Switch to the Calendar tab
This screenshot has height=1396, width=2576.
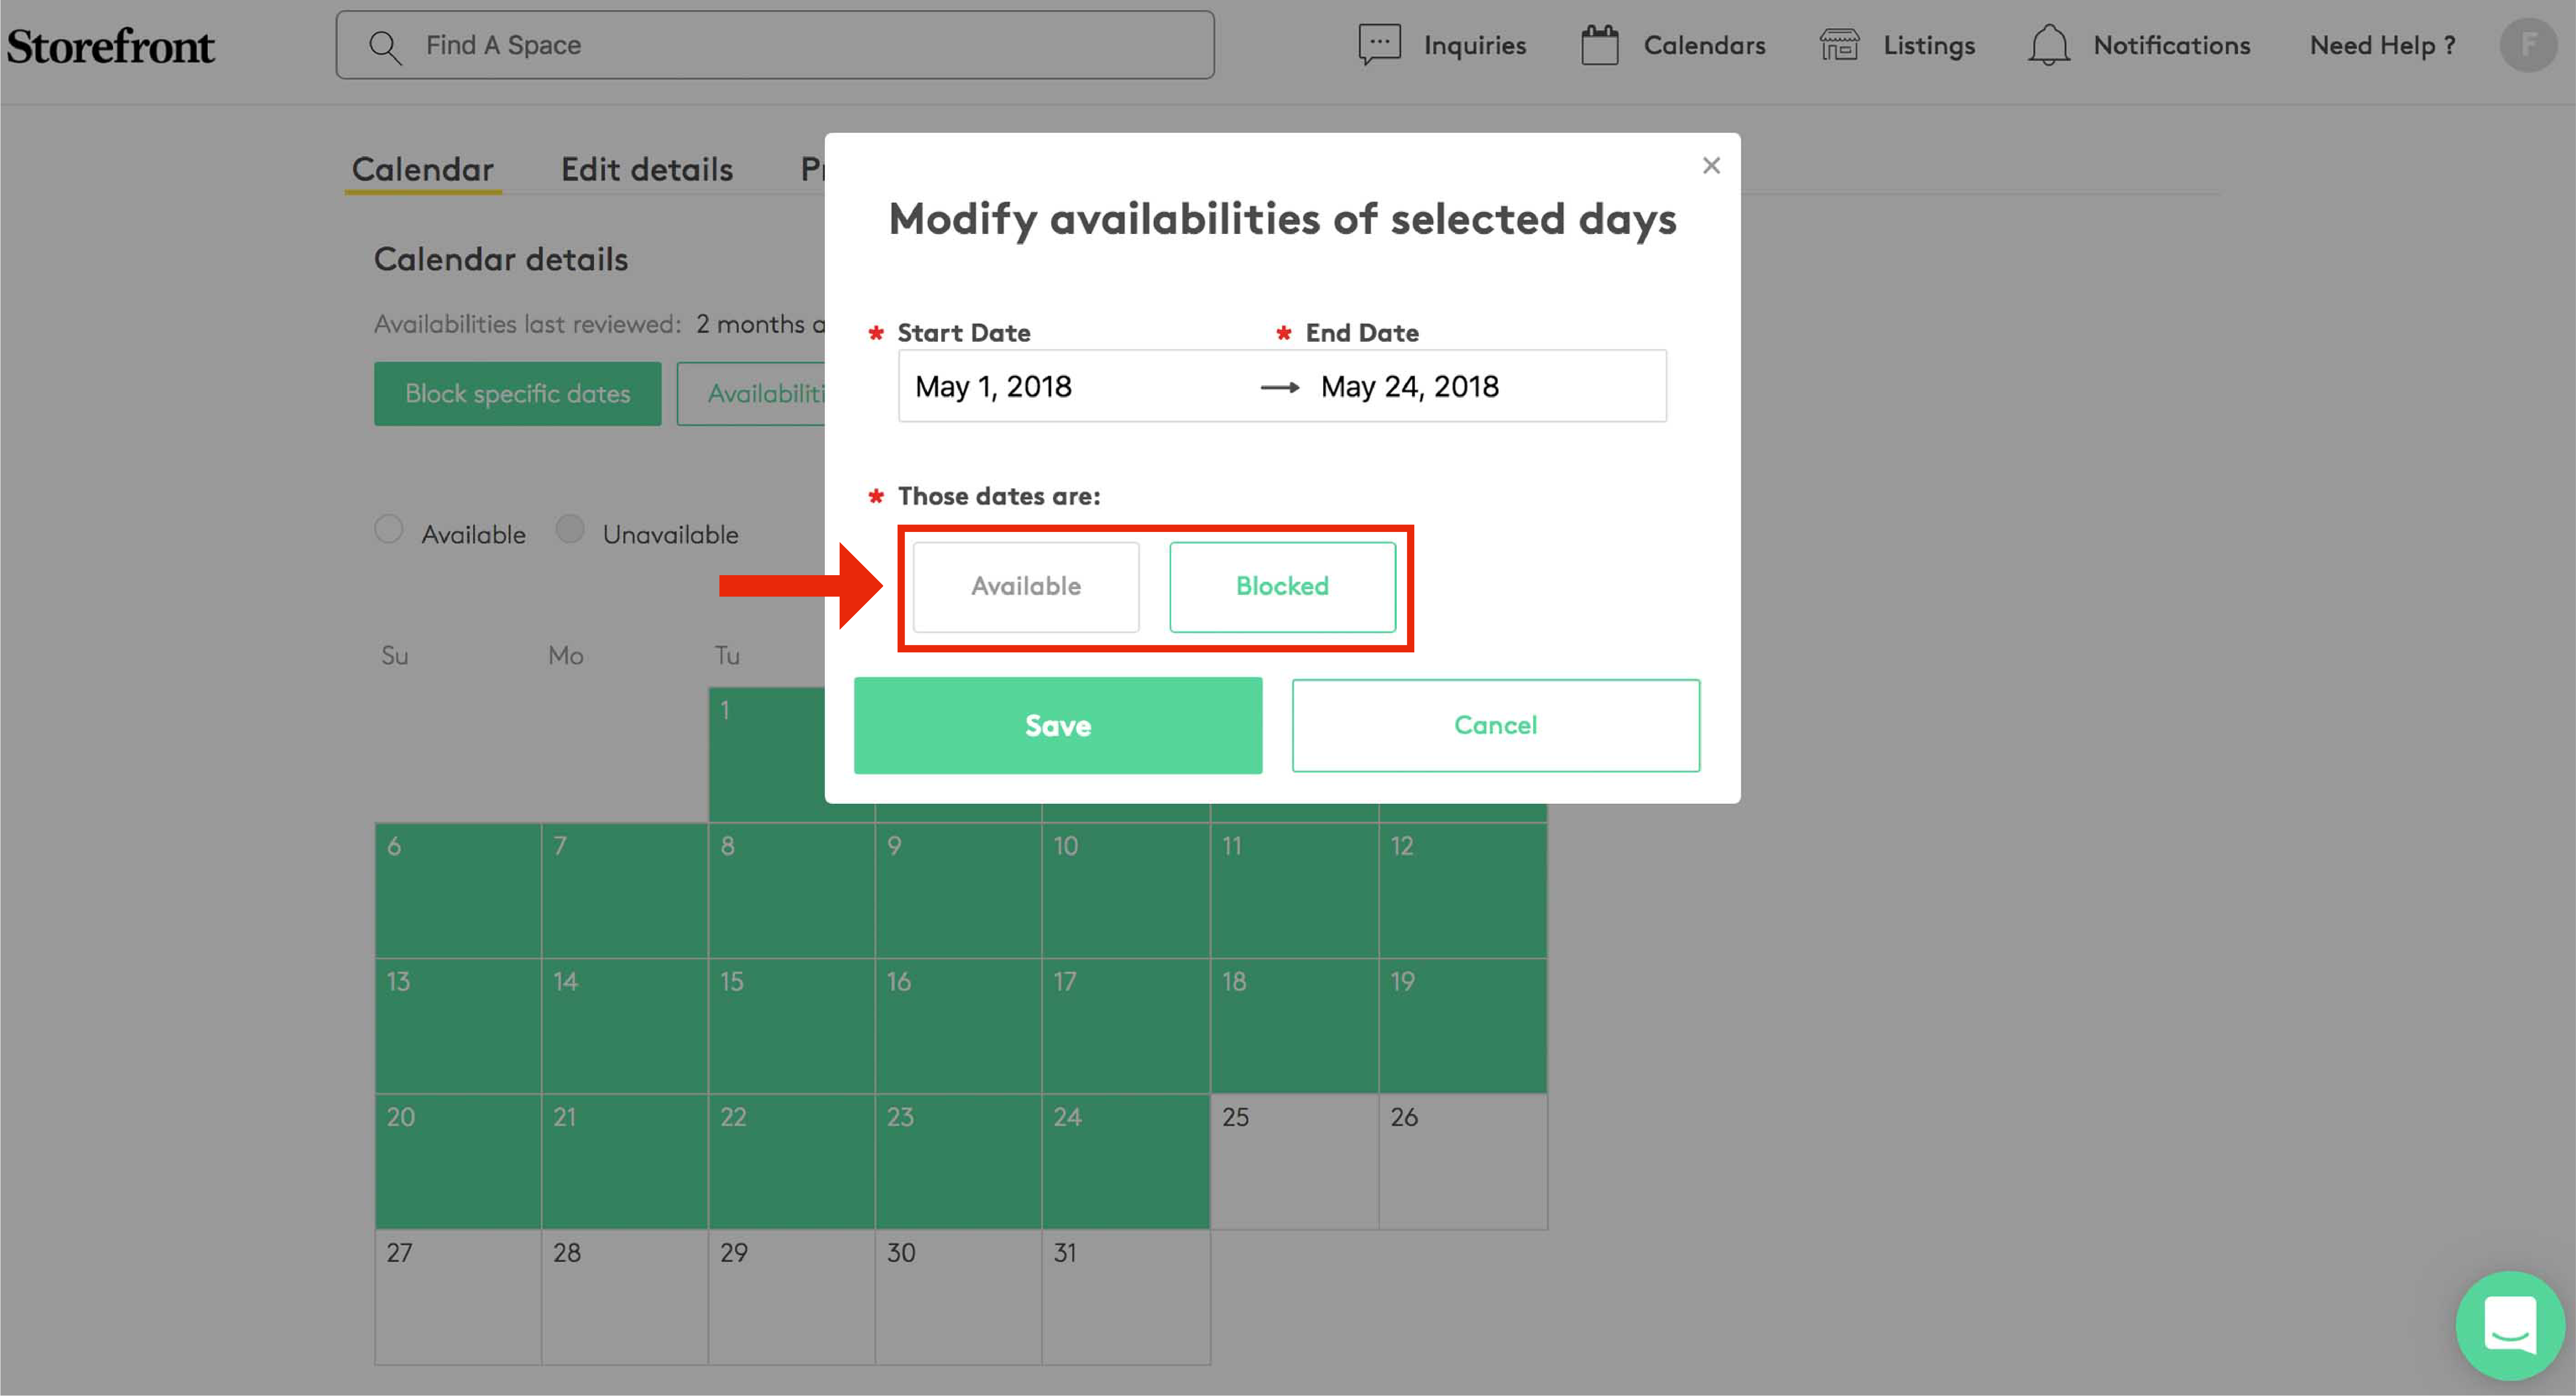coord(422,169)
